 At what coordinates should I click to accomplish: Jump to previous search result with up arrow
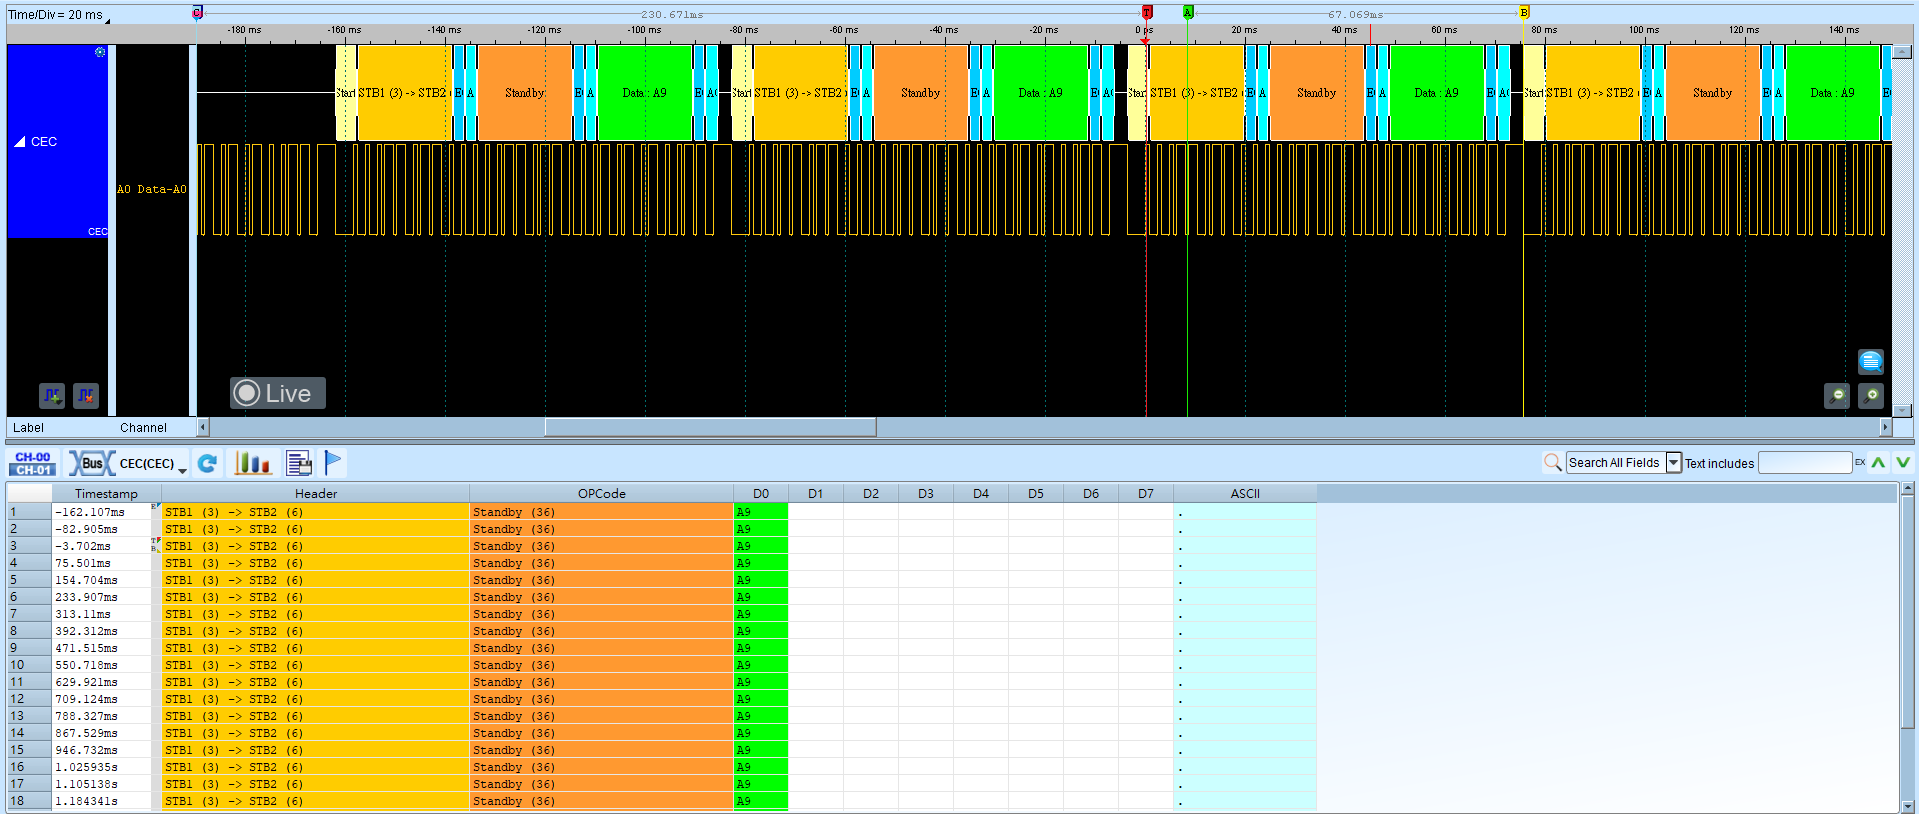pyautogui.click(x=1878, y=462)
